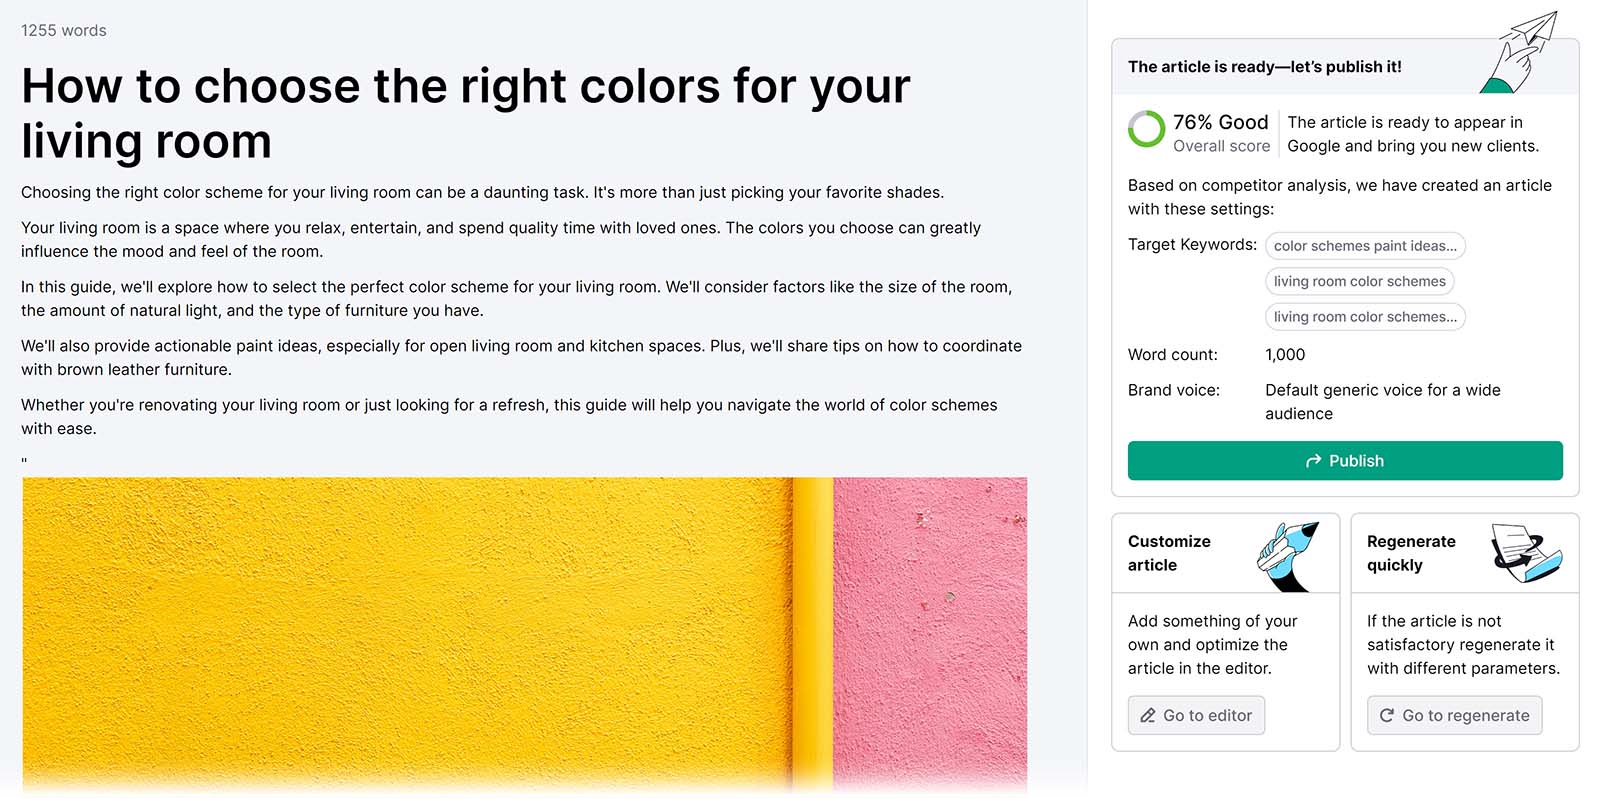Click the truncated 'living room color schemes...' tag
This screenshot has height=798, width=1600.
(1365, 317)
